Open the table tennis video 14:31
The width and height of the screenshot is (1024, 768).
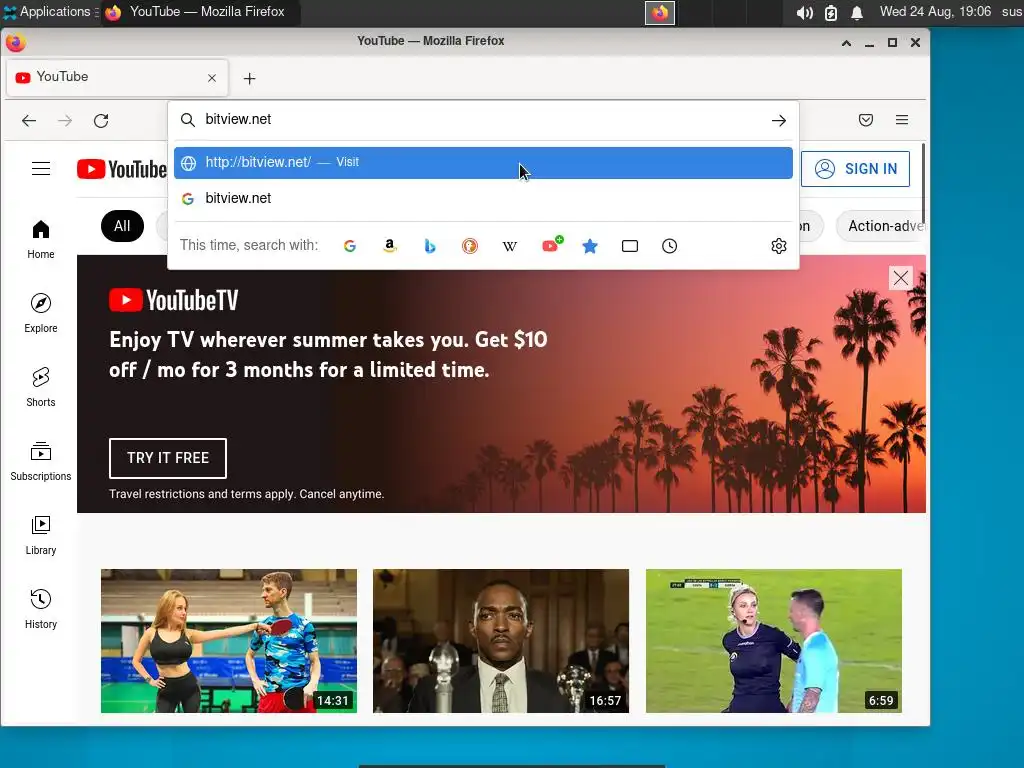[229, 641]
